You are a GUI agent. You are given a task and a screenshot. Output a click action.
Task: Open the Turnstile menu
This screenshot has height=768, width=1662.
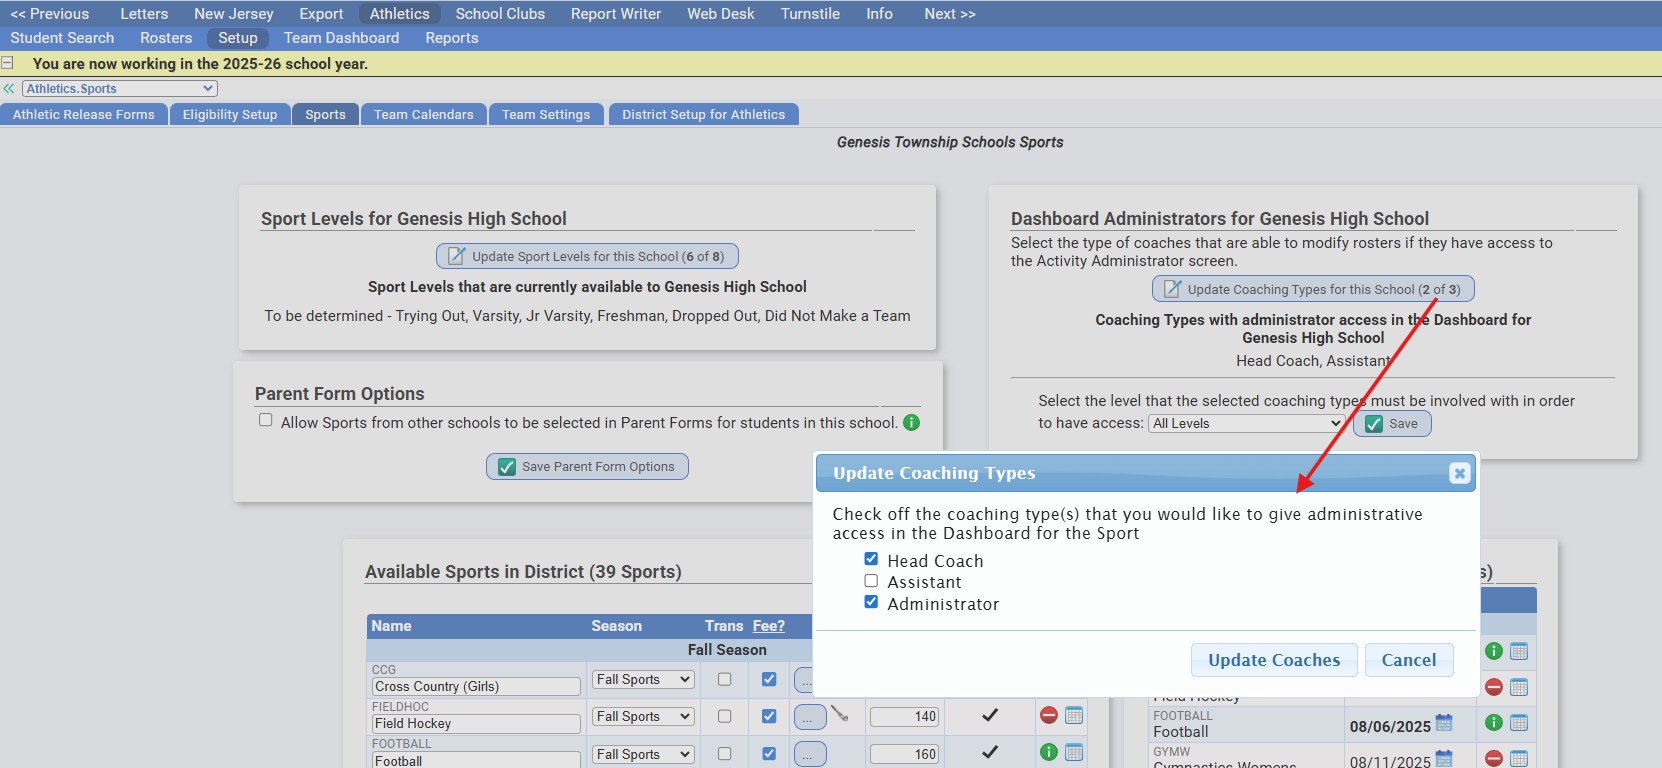pos(810,14)
